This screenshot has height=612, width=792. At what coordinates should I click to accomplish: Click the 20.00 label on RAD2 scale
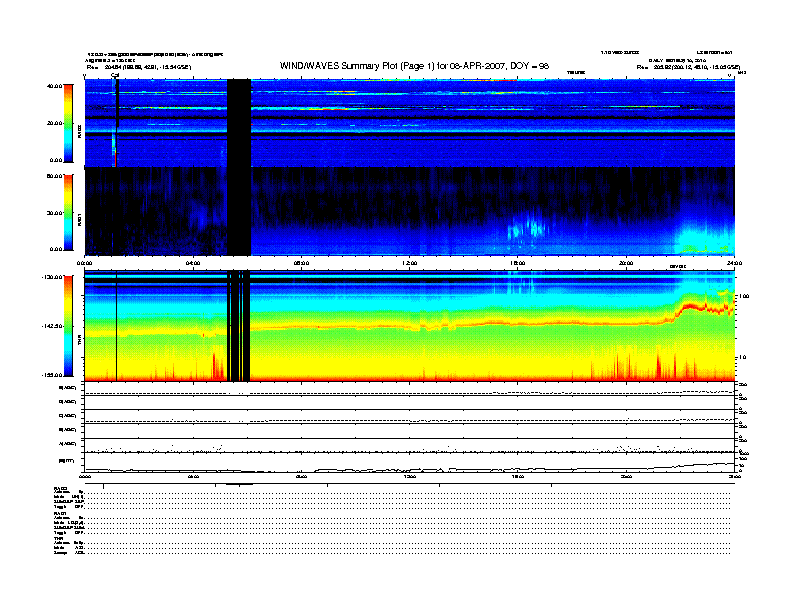(55, 123)
